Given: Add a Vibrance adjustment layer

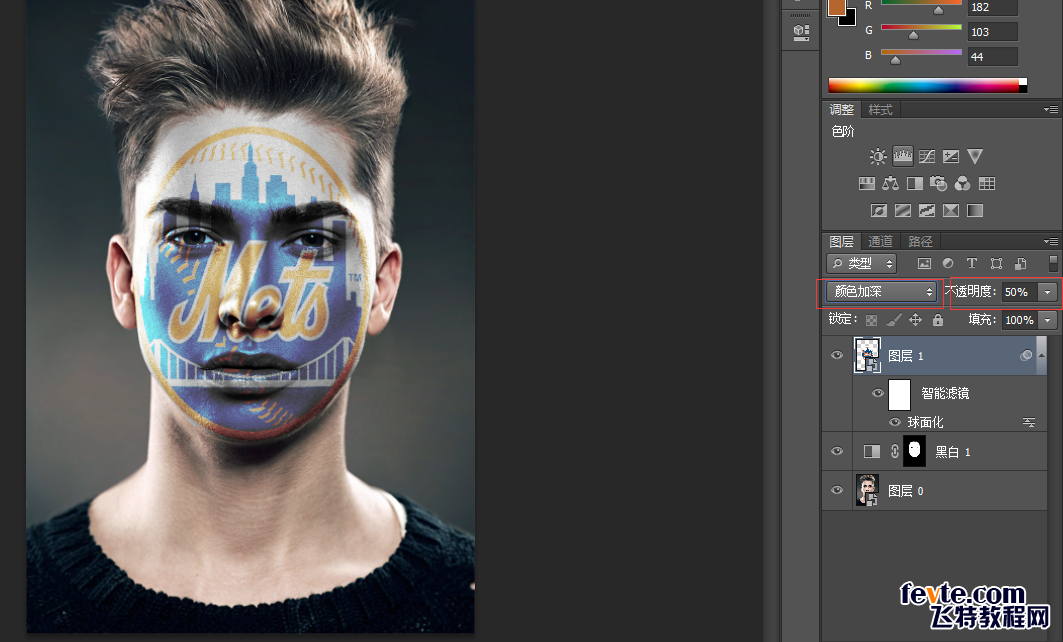Looking at the screenshot, I should click(x=975, y=157).
